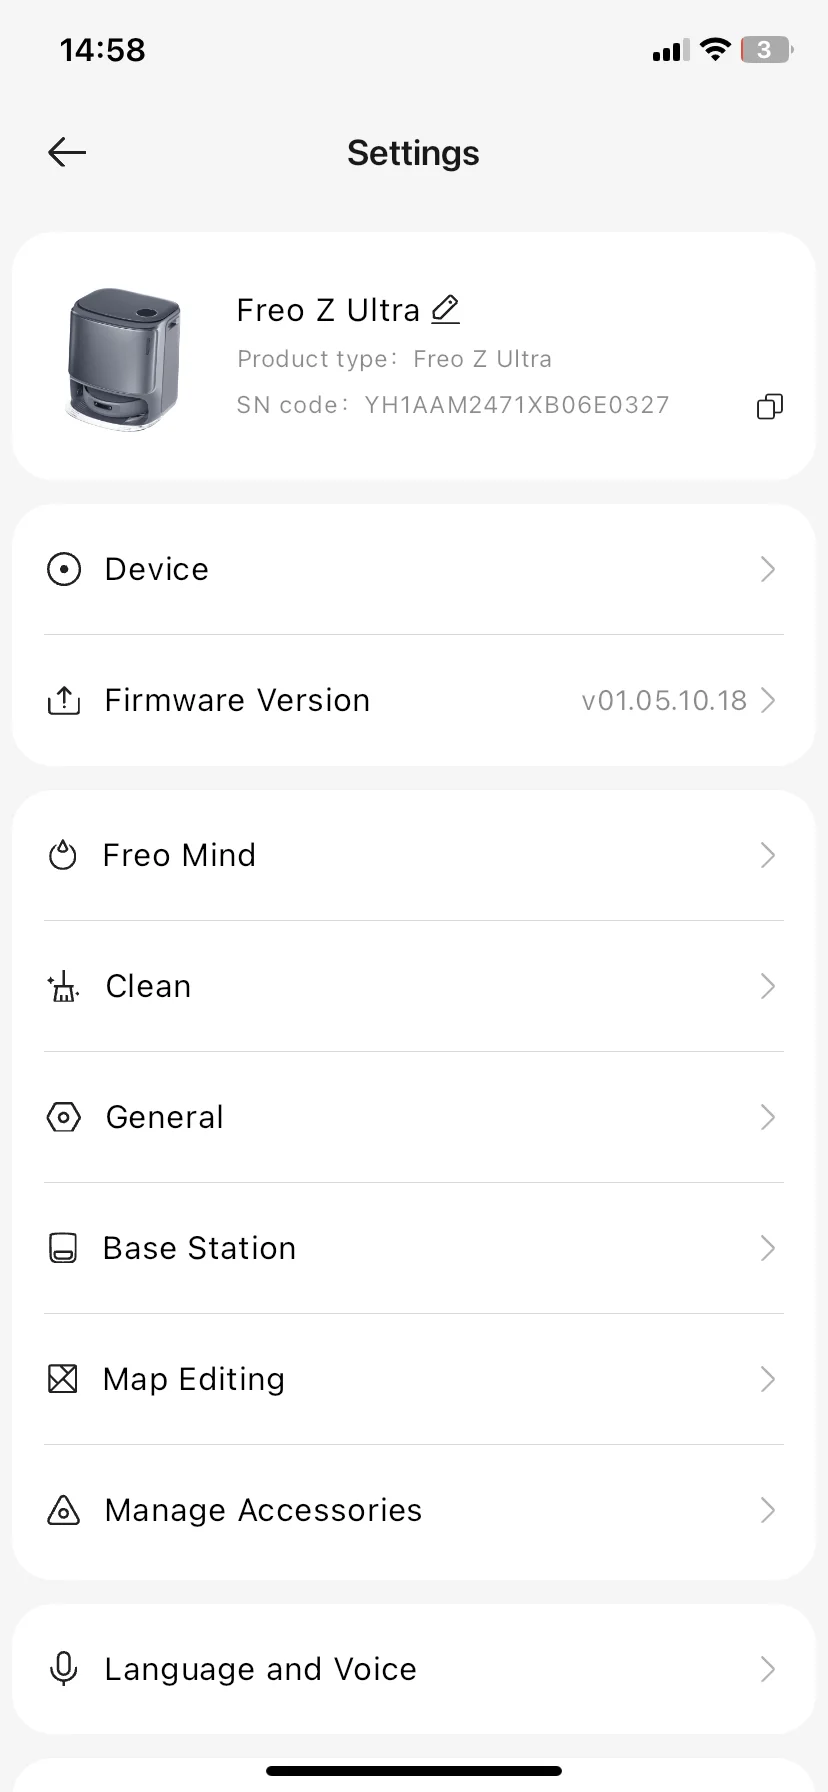Tap the Map Editing icon
828x1792 pixels.
(x=63, y=1379)
